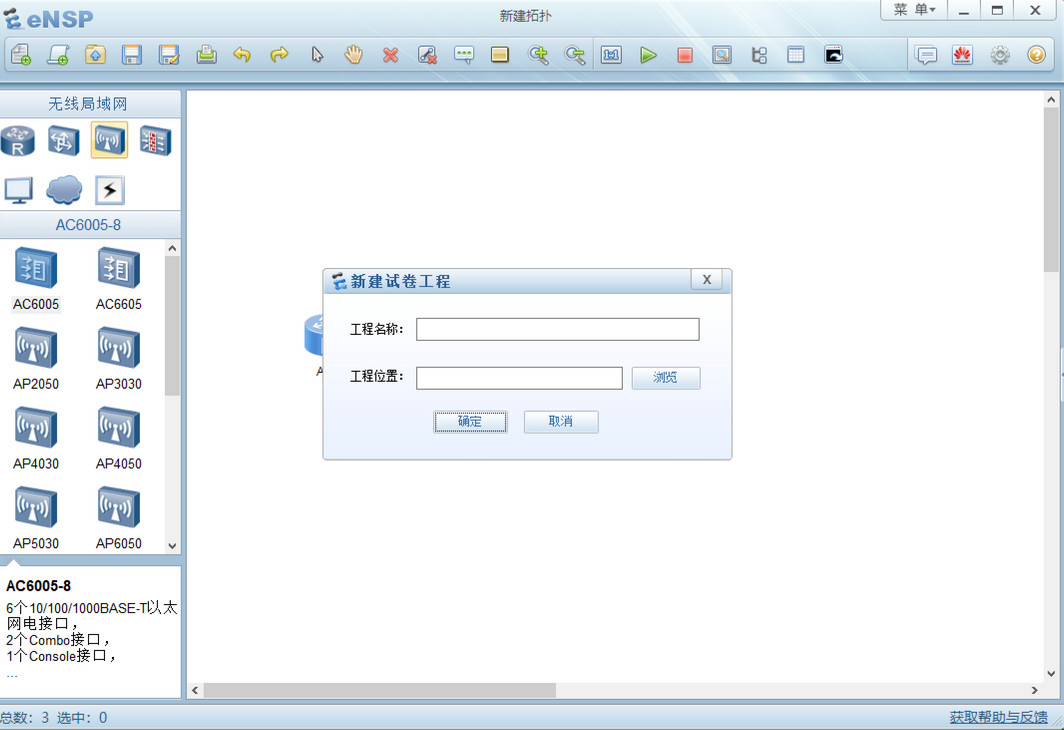
Task: Click the Huawei support toolbar icon
Action: [x=962, y=55]
